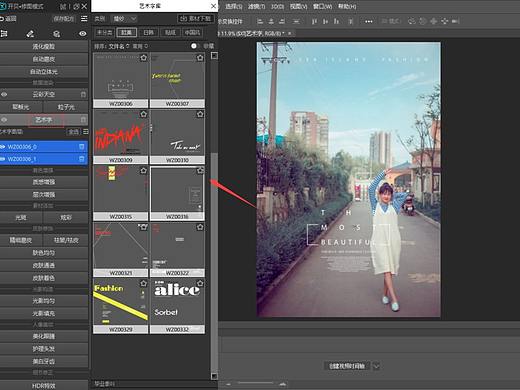Image resolution: width=520 pixels, height=390 pixels.
Task: Click the 全选 select-all button
Action: 74,132
